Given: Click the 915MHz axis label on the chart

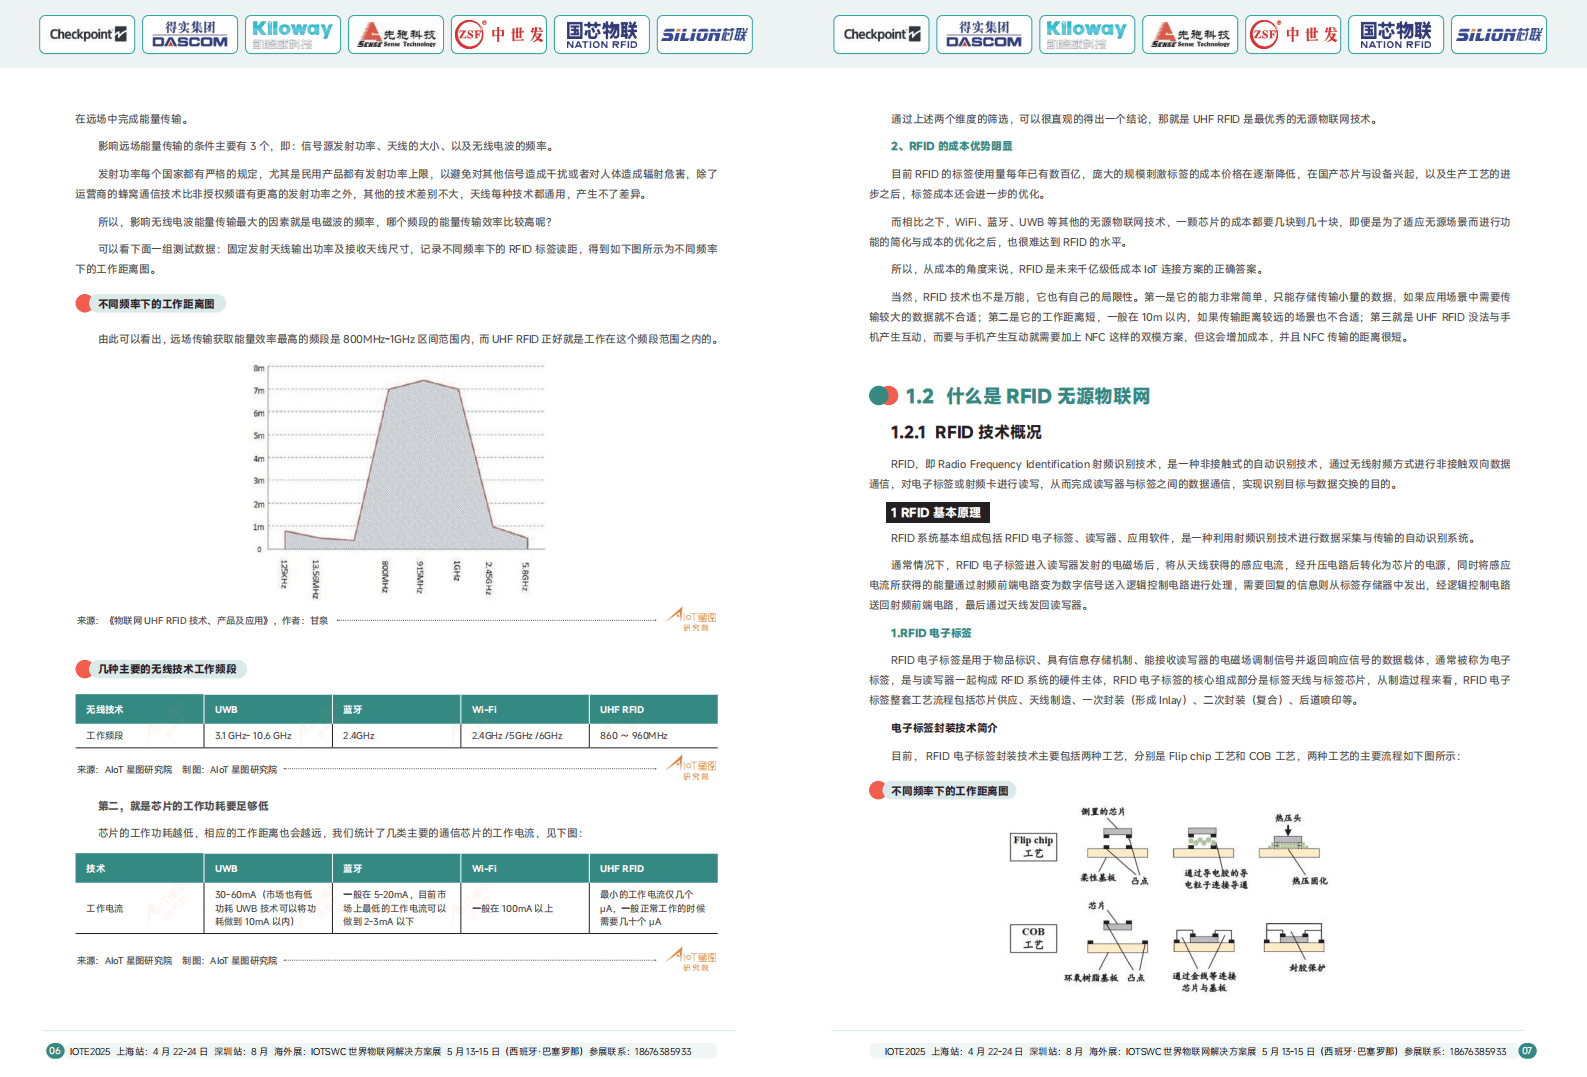Looking at the screenshot, I should point(421,576).
